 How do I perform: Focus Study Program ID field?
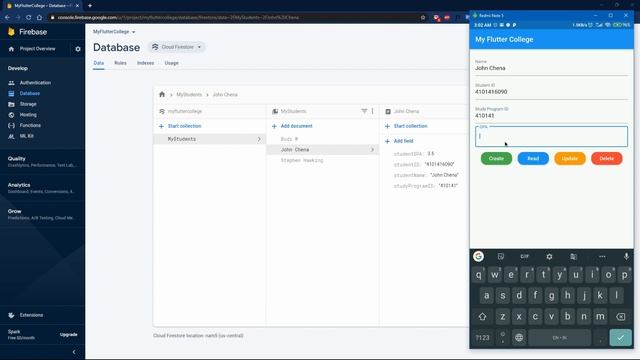click(x=551, y=115)
